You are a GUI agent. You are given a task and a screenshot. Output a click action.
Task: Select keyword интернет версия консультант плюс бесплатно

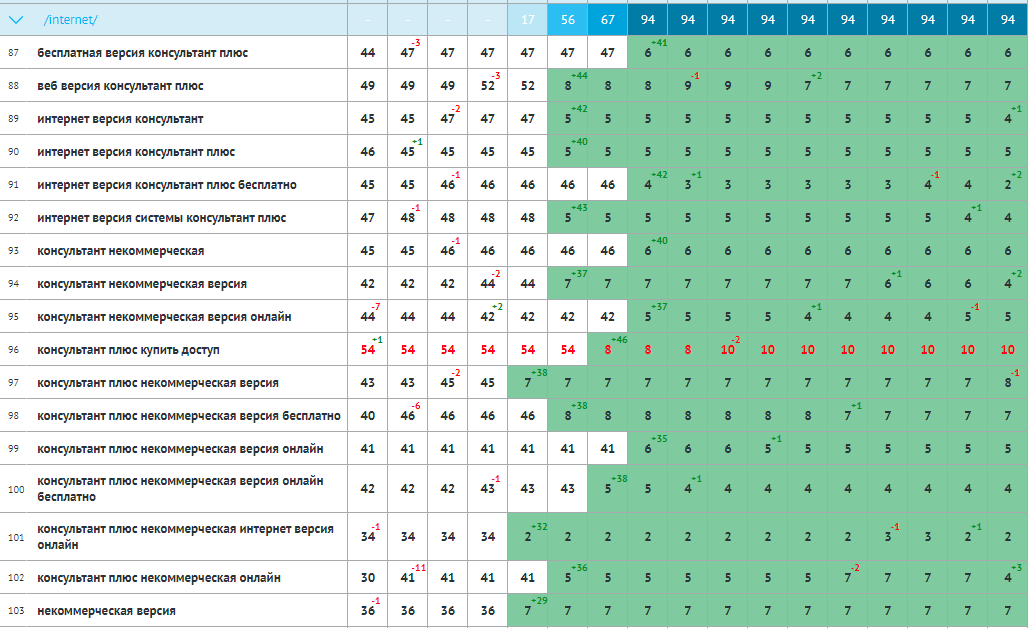click(167, 185)
